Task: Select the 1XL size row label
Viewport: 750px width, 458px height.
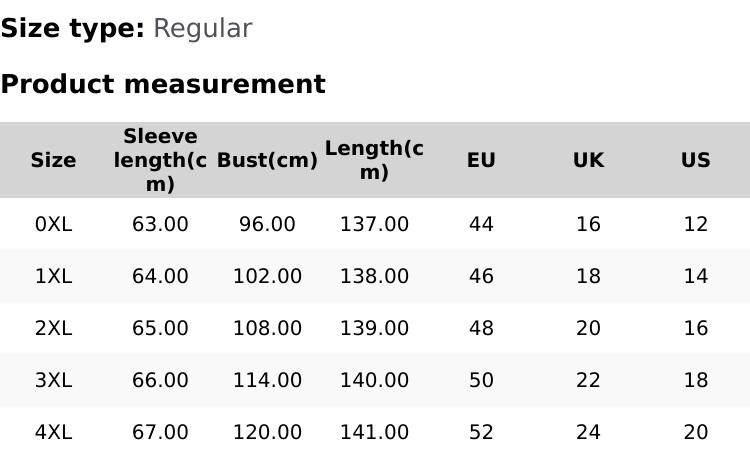Action: pos(53,276)
